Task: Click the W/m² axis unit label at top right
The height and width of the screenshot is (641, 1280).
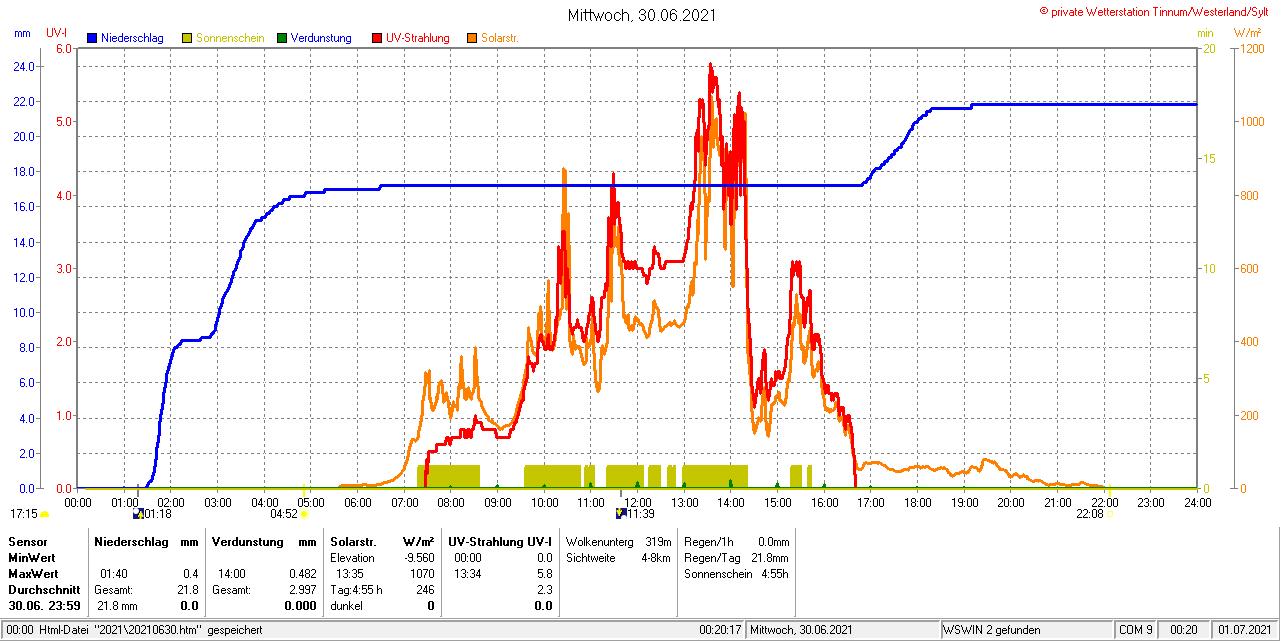Action: 1247,33
